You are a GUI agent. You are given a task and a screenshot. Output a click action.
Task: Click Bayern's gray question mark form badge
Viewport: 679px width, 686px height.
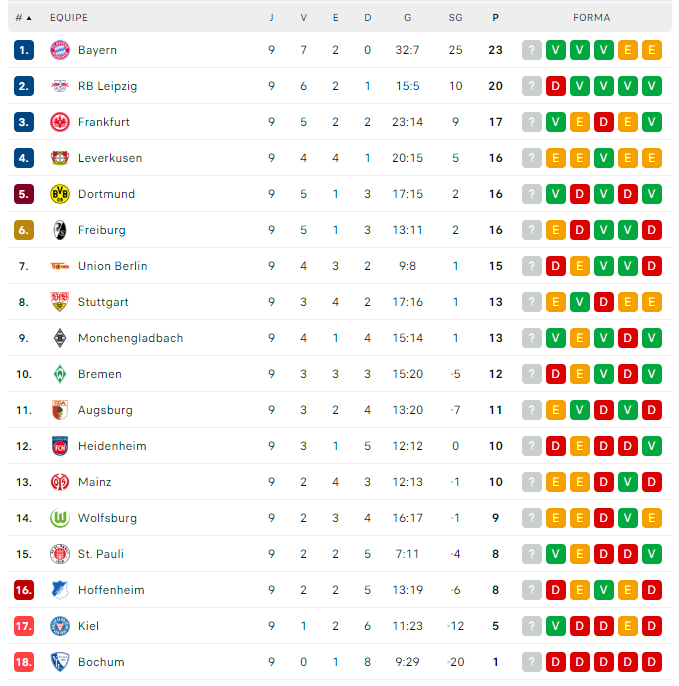point(531,50)
